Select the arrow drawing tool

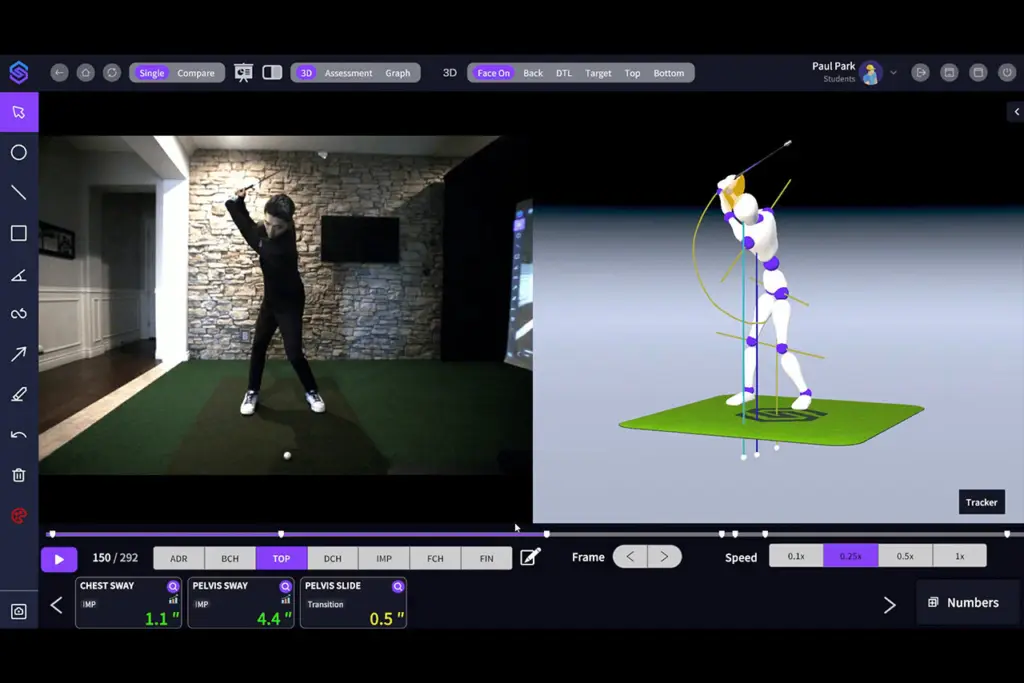18,354
